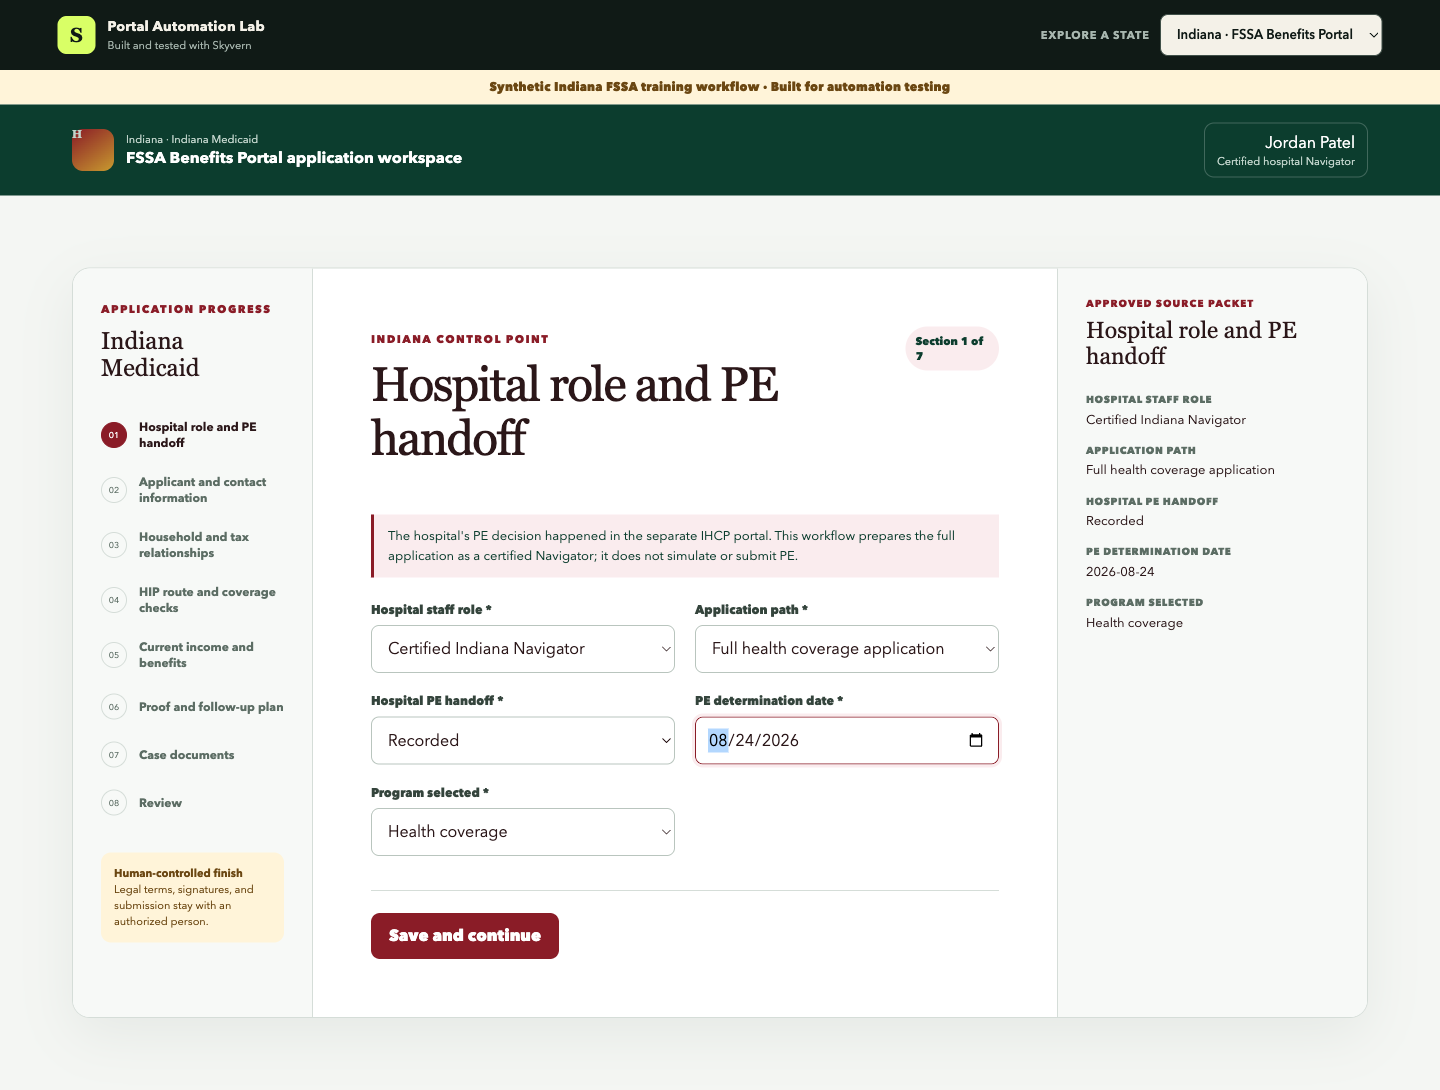The image size is (1440, 1090).
Task: Click the PE determination date input
Action: point(847,741)
